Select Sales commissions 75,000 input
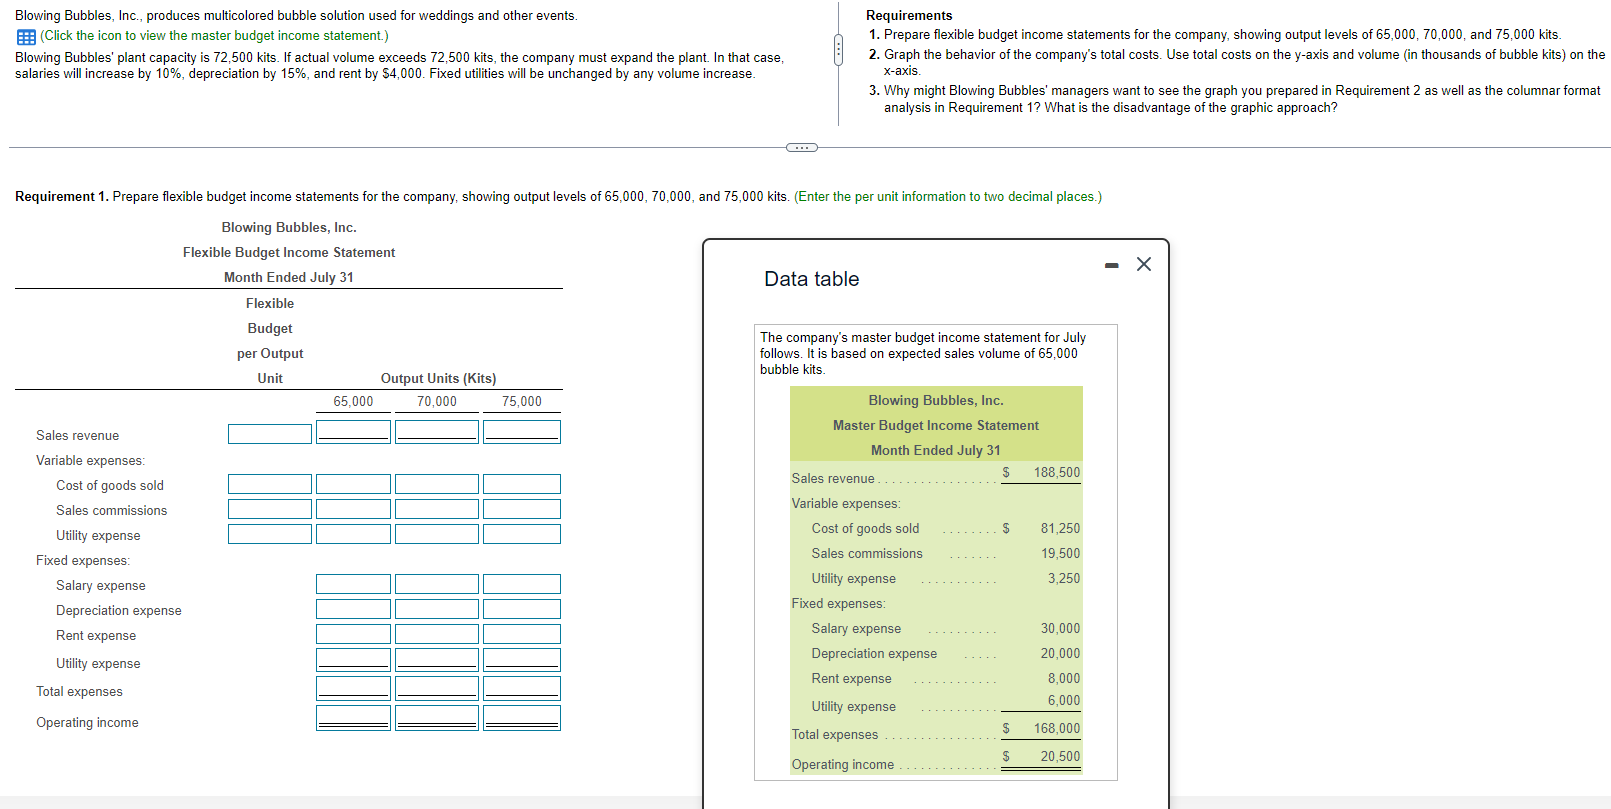The image size is (1611, 809). 522,509
